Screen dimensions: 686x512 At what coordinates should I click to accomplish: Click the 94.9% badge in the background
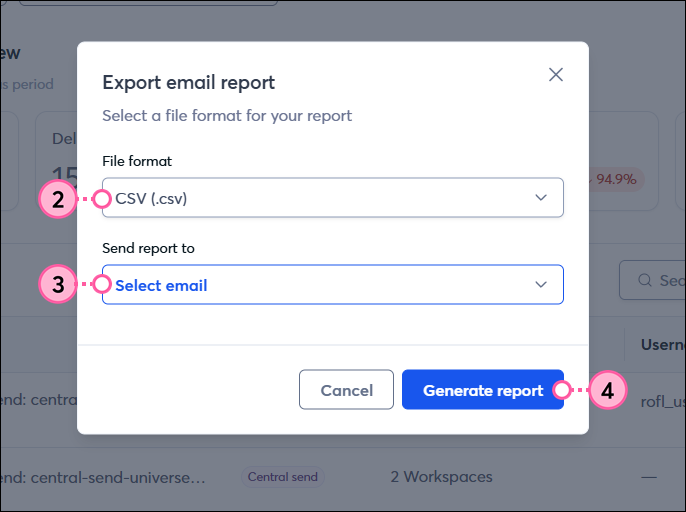pos(616,179)
